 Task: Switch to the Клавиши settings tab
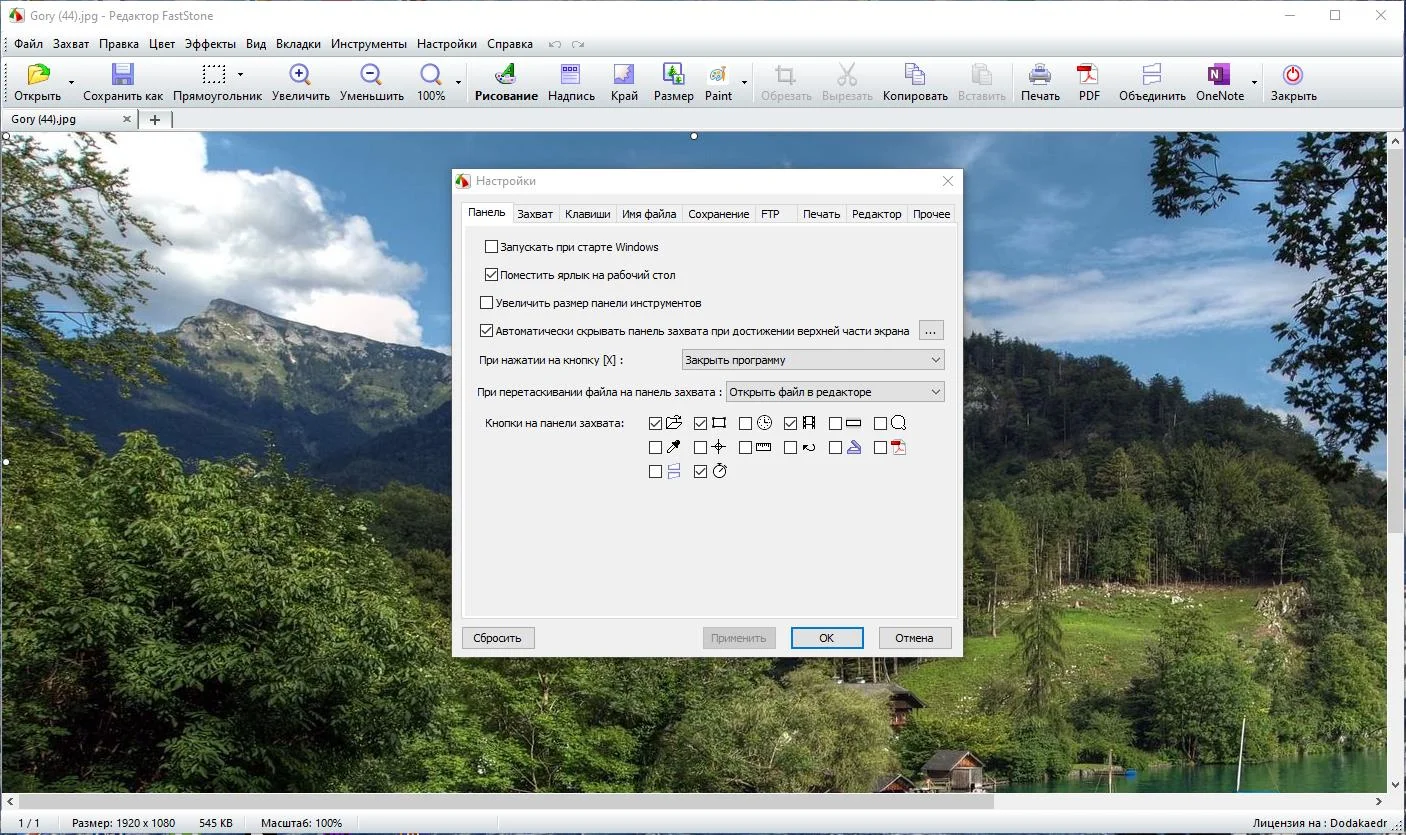tap(587, 214)
